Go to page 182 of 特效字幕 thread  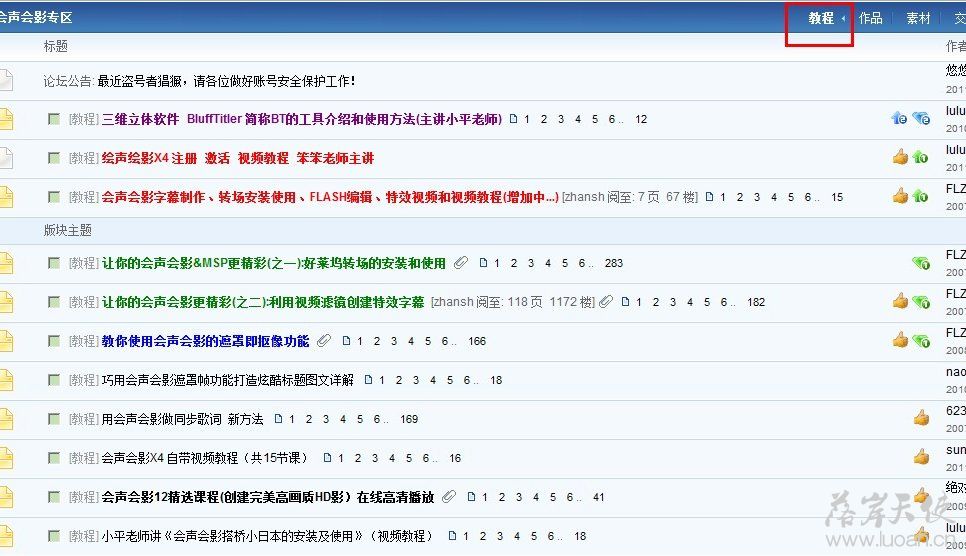click(756, 302)
